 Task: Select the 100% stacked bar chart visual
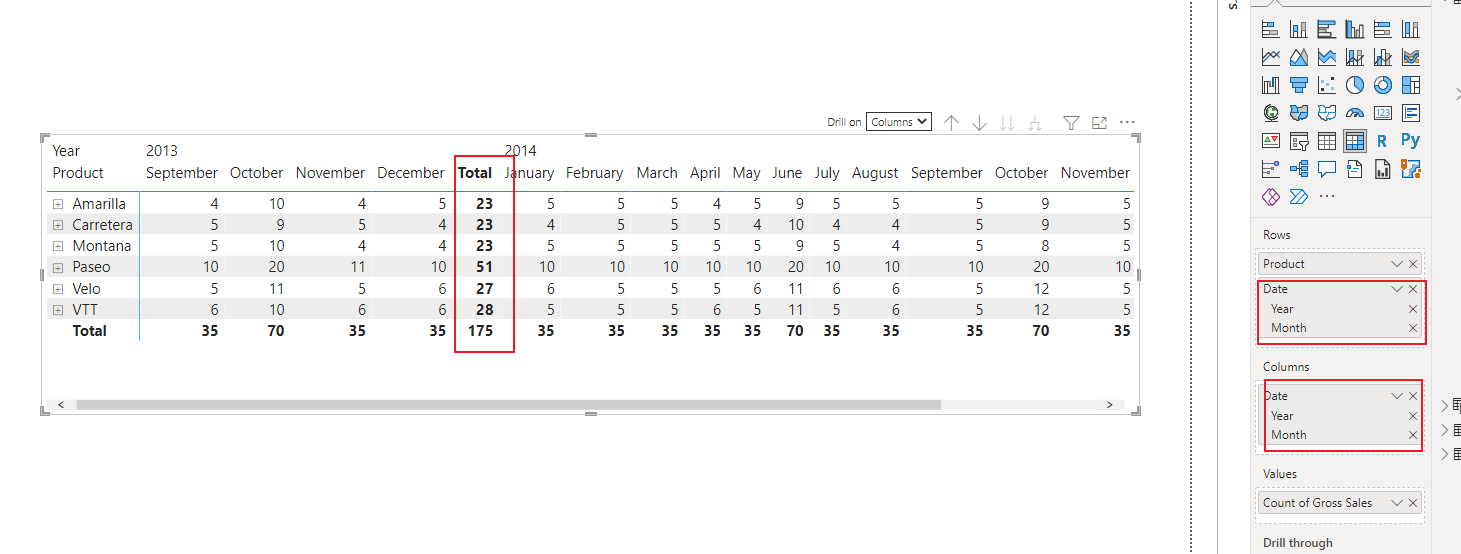(x=1383, y=30)
